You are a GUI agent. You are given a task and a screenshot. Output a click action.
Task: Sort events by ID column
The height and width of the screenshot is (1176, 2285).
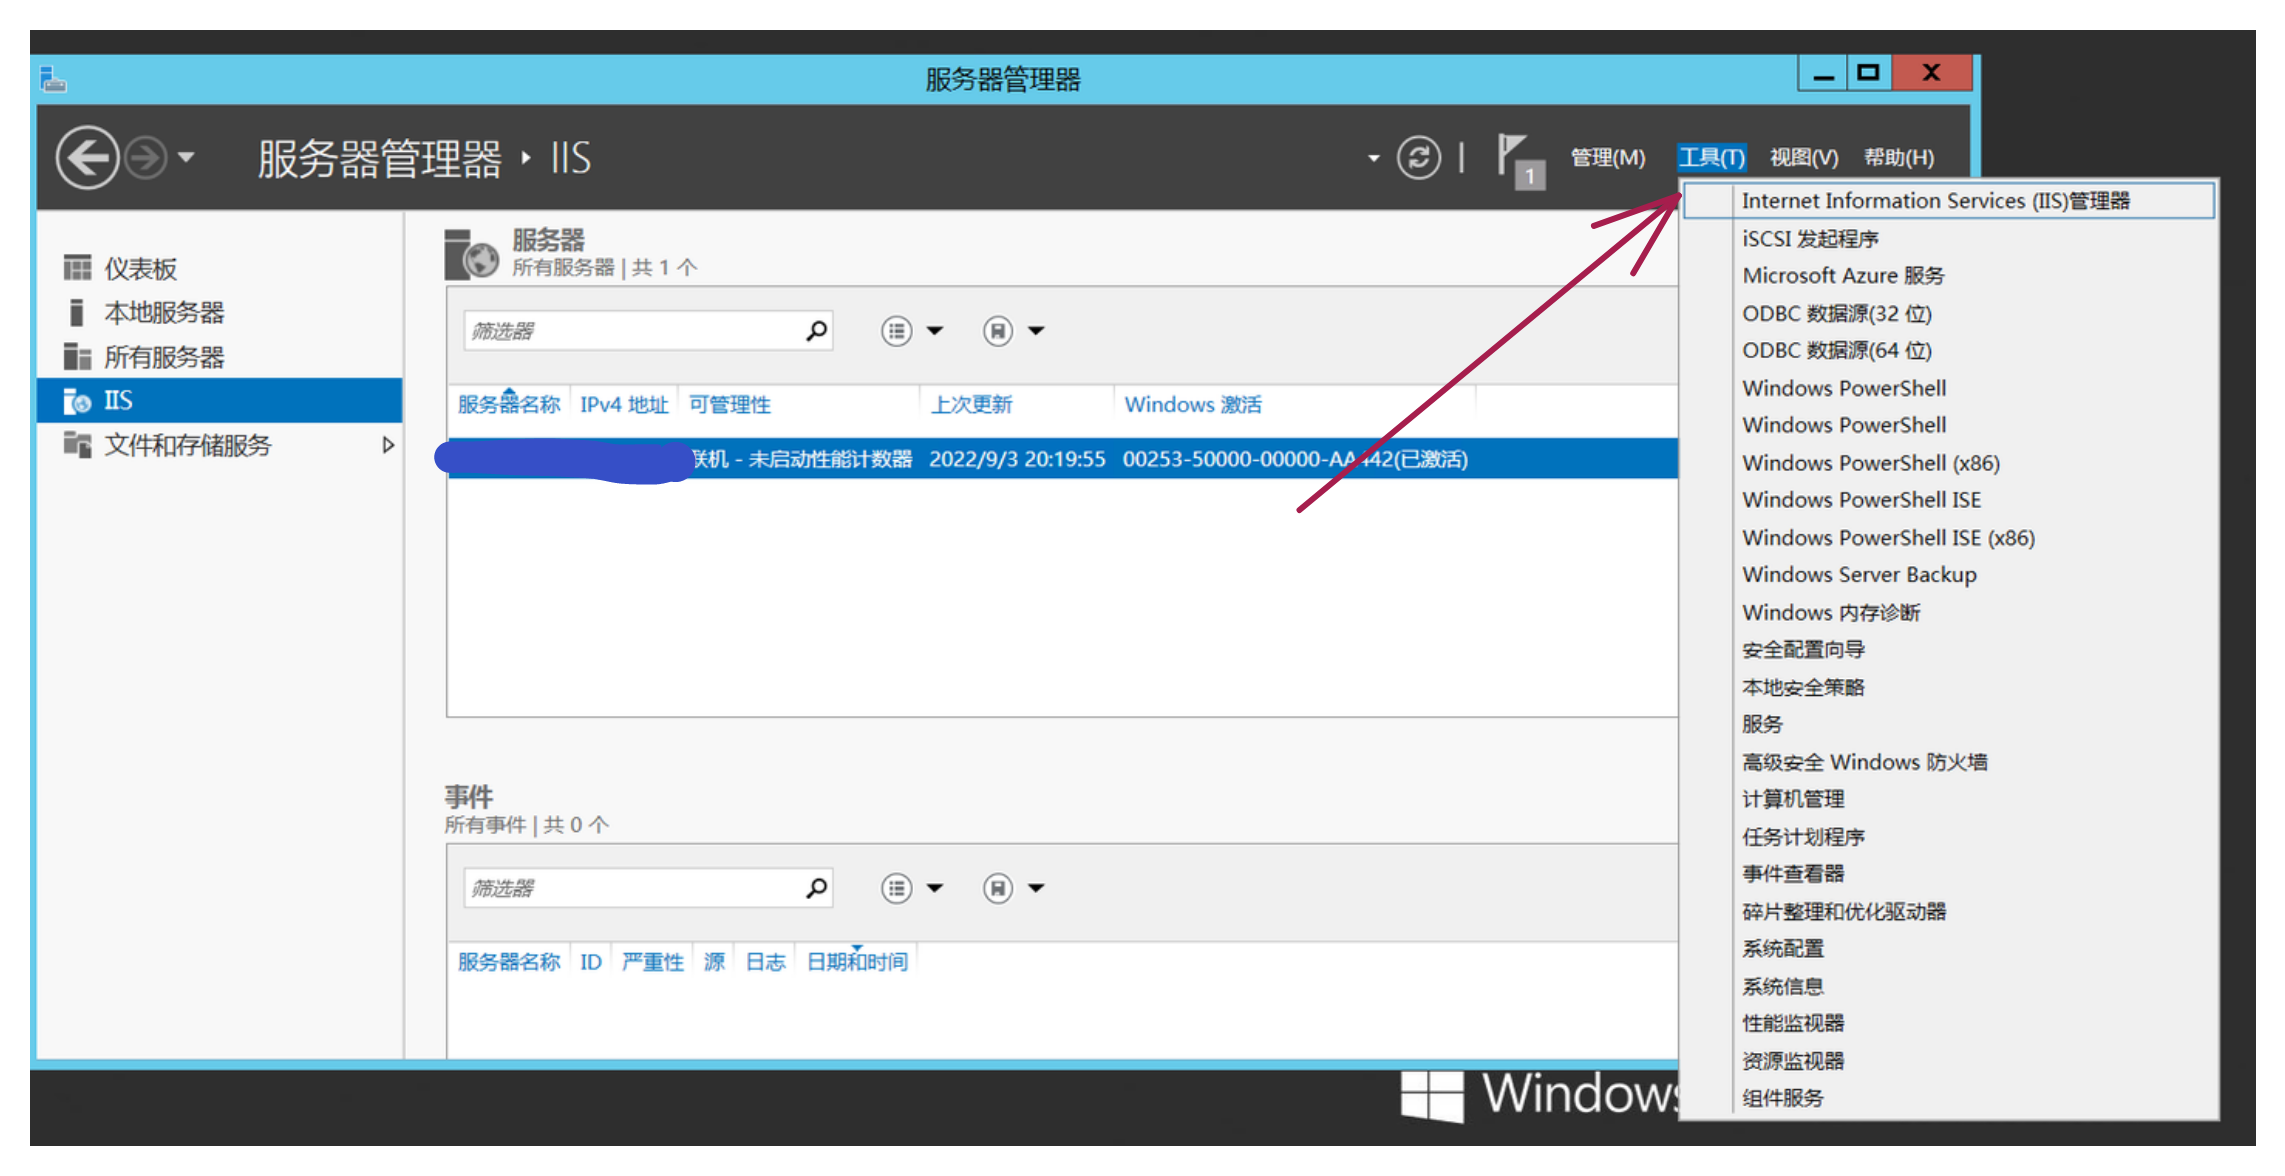(590, 961)
